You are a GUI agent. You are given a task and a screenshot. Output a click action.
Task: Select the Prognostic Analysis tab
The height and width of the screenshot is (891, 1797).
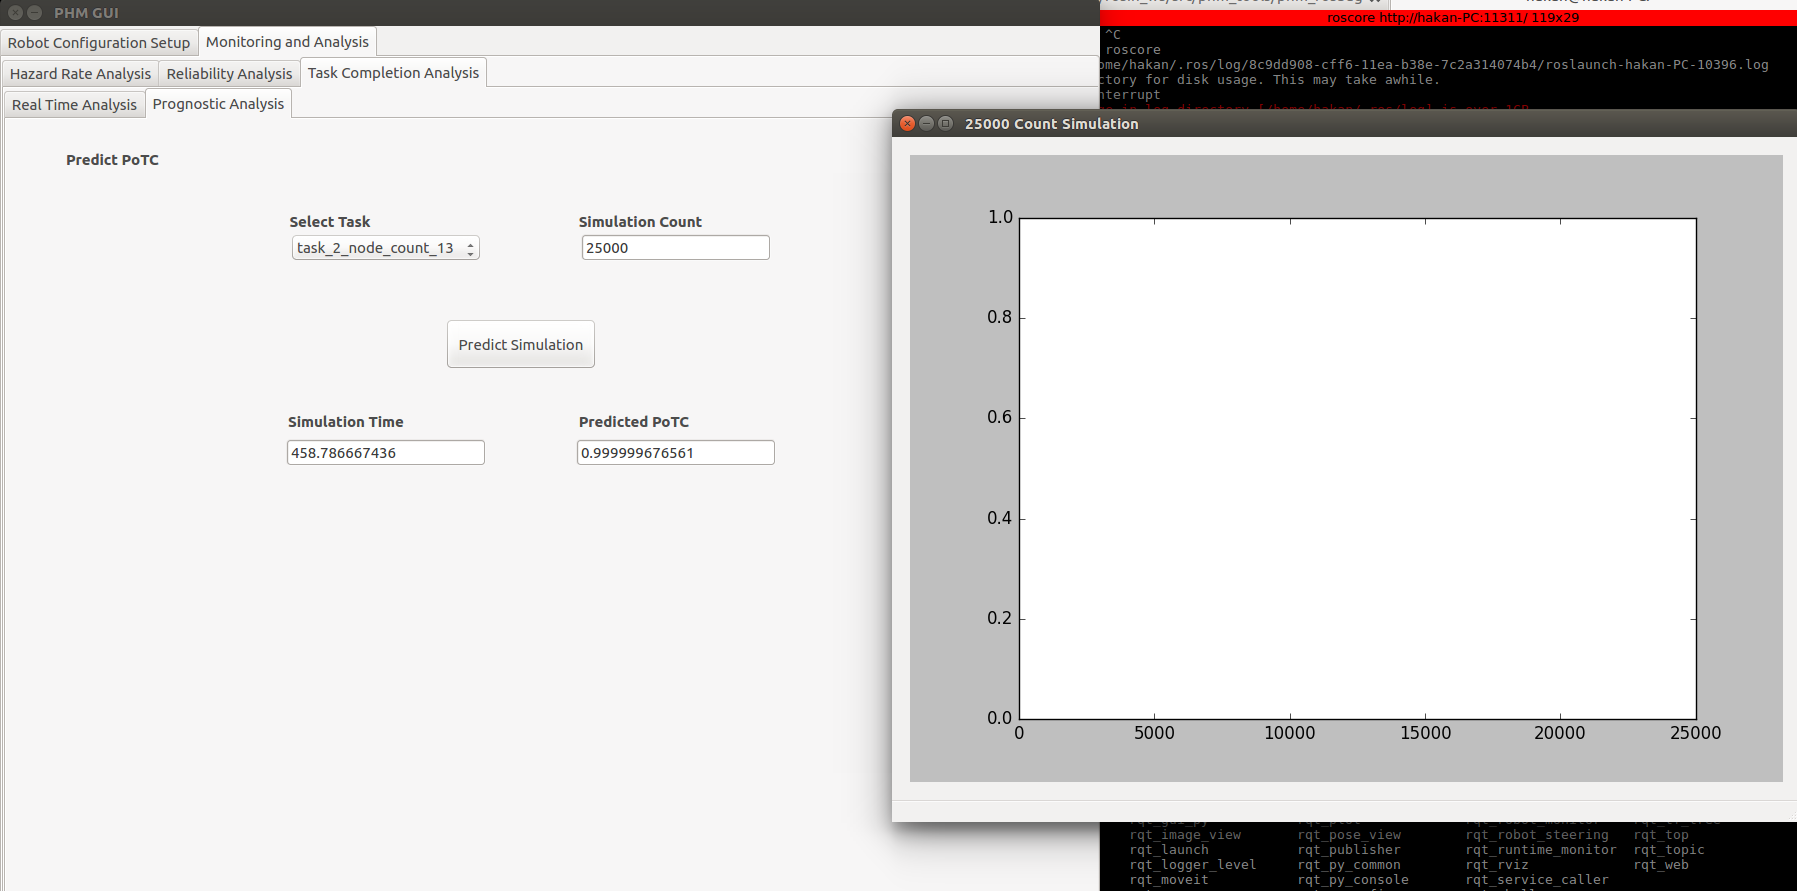point(218,103)
